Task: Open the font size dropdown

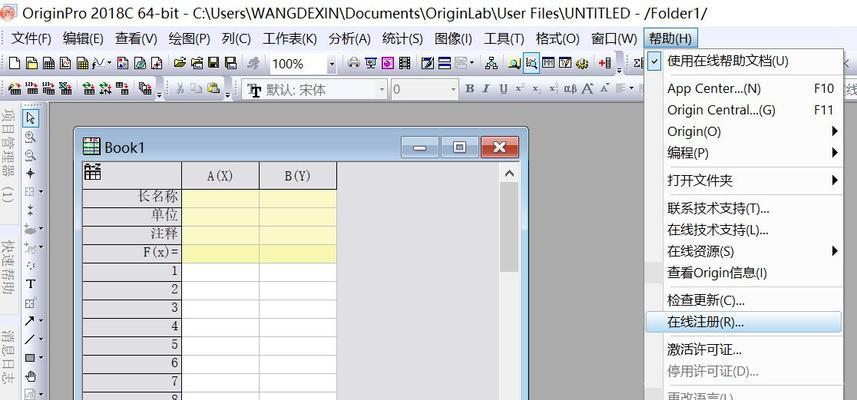Action: click(453, 89)
